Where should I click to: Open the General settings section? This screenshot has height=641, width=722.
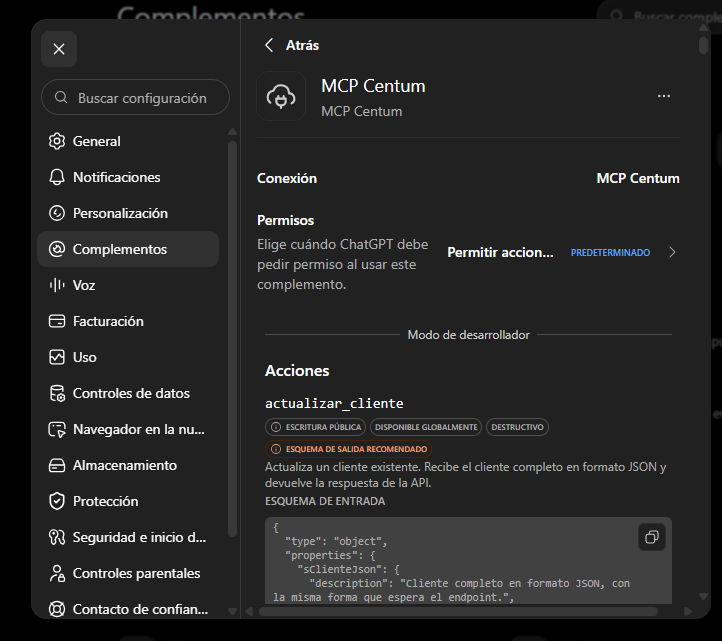[128, 141]
